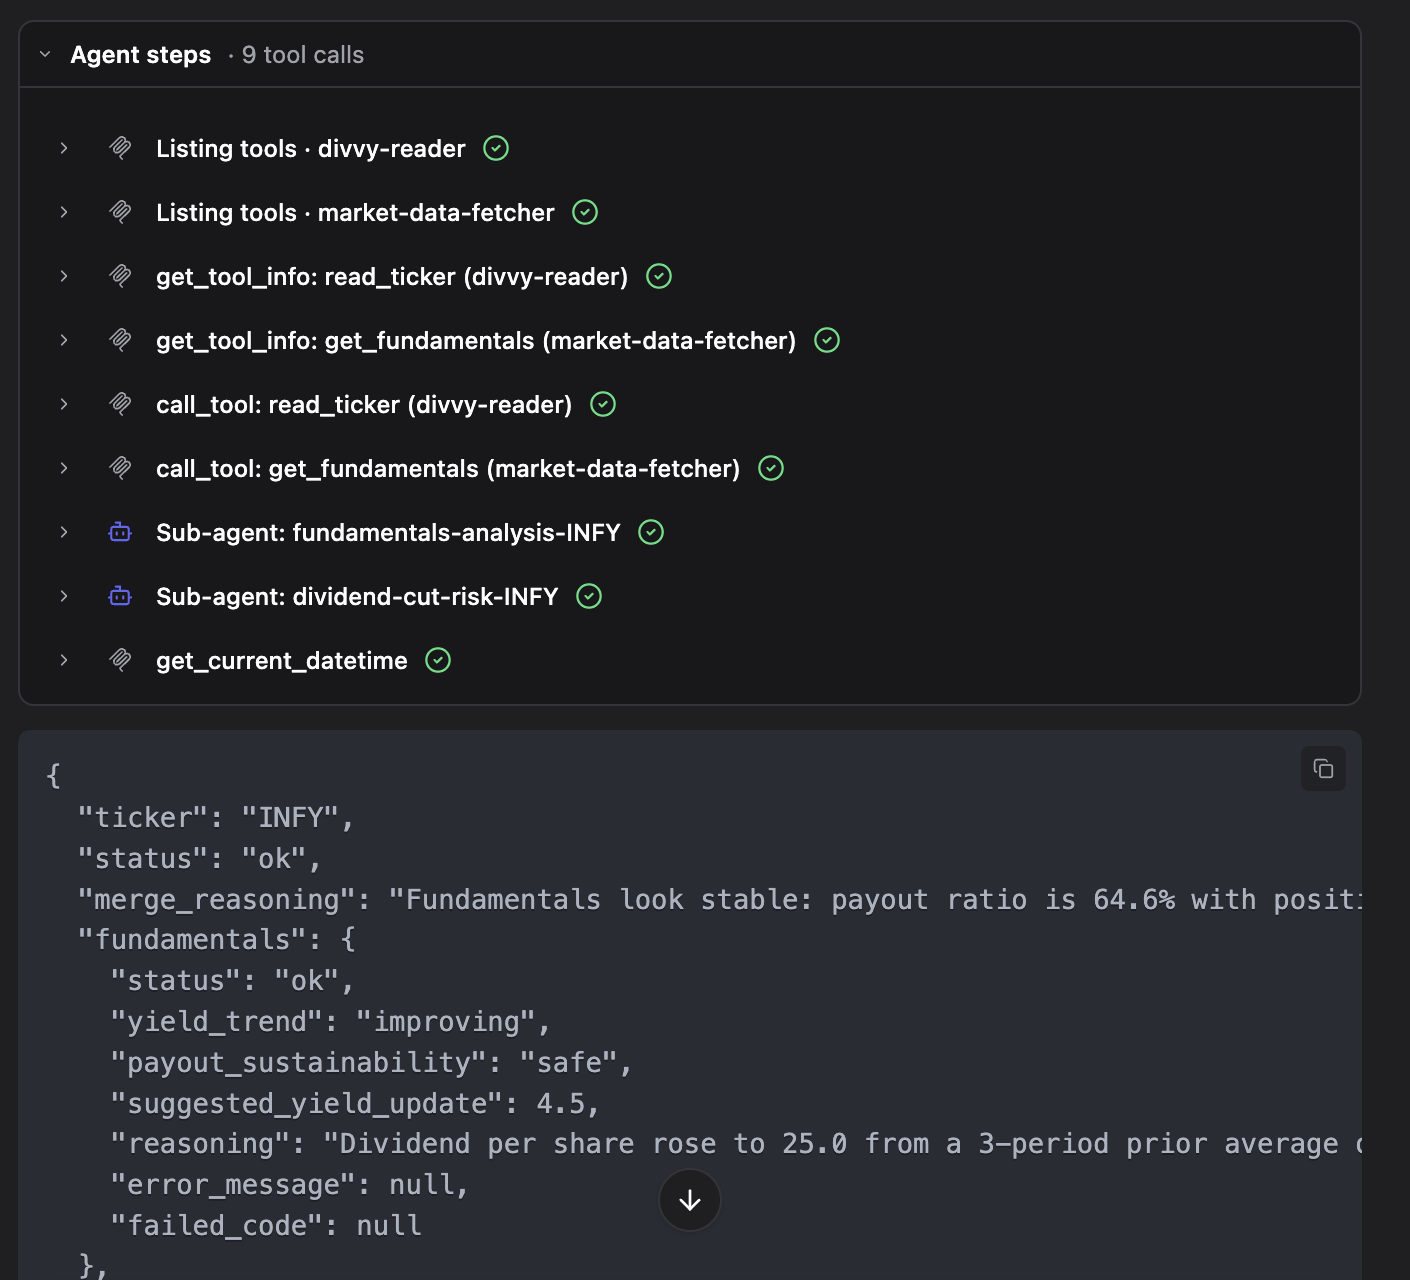The image size is (1410, 1280).
Task: Click success checkmark on Listing tools market-data-fetcher
Action: click(585, 212)
